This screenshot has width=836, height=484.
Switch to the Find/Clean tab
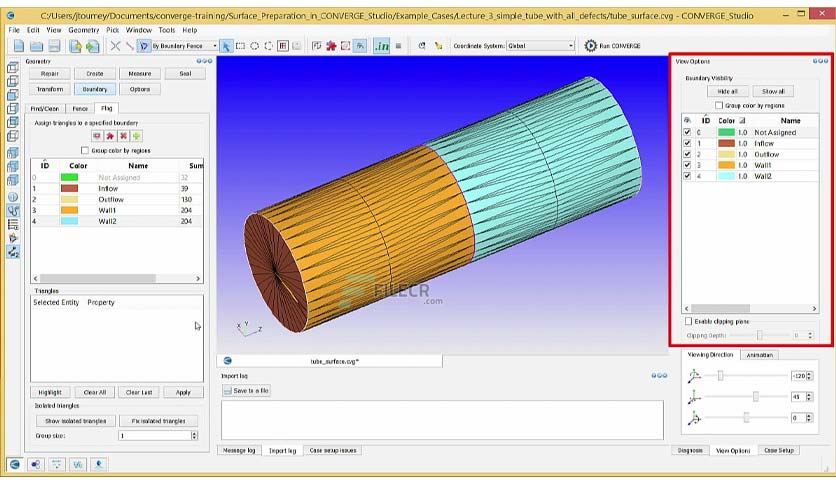[x=45, y=109]
